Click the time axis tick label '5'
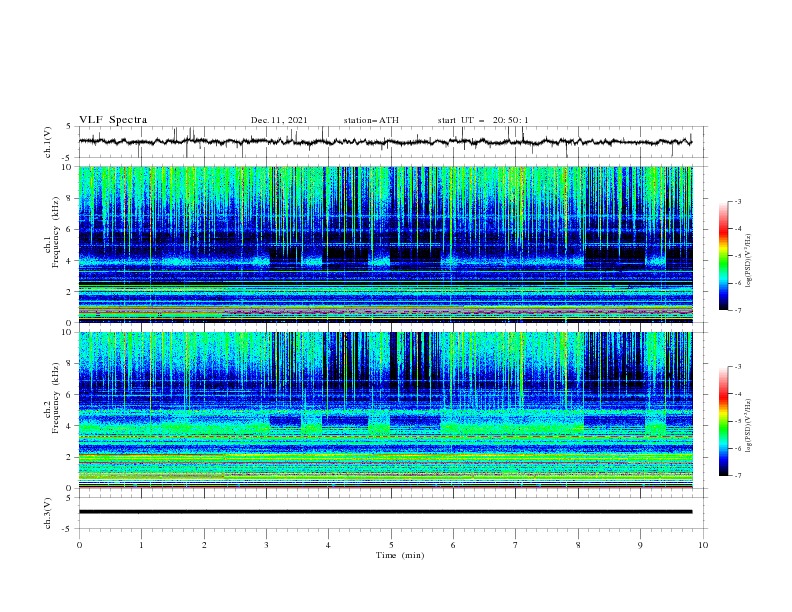 click(x=391, y=545)
